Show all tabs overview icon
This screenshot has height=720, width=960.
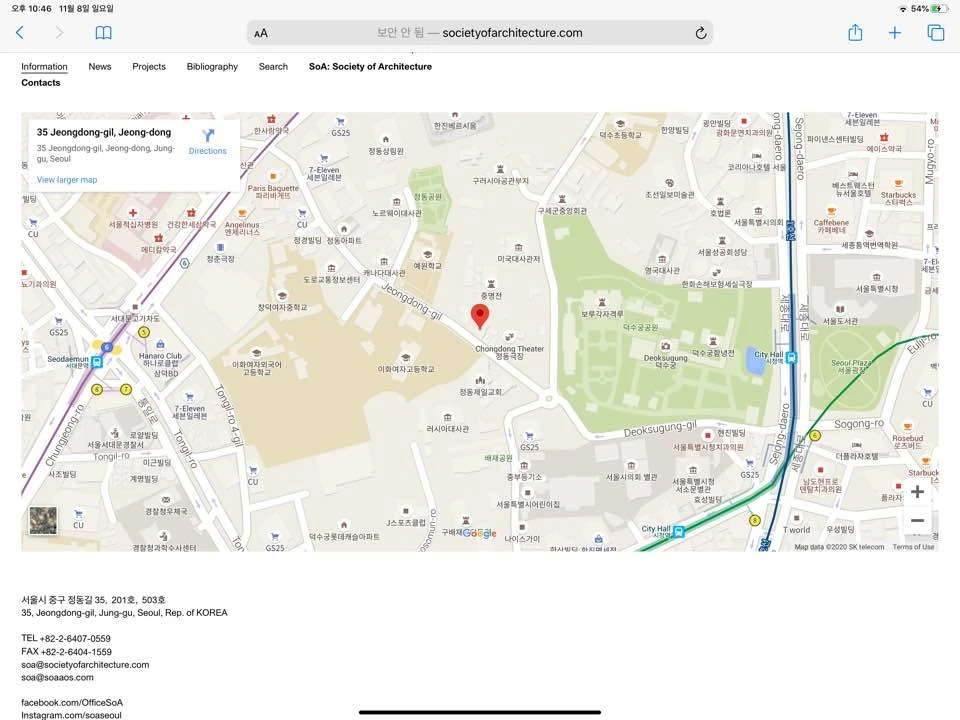(x=936, y=32)
